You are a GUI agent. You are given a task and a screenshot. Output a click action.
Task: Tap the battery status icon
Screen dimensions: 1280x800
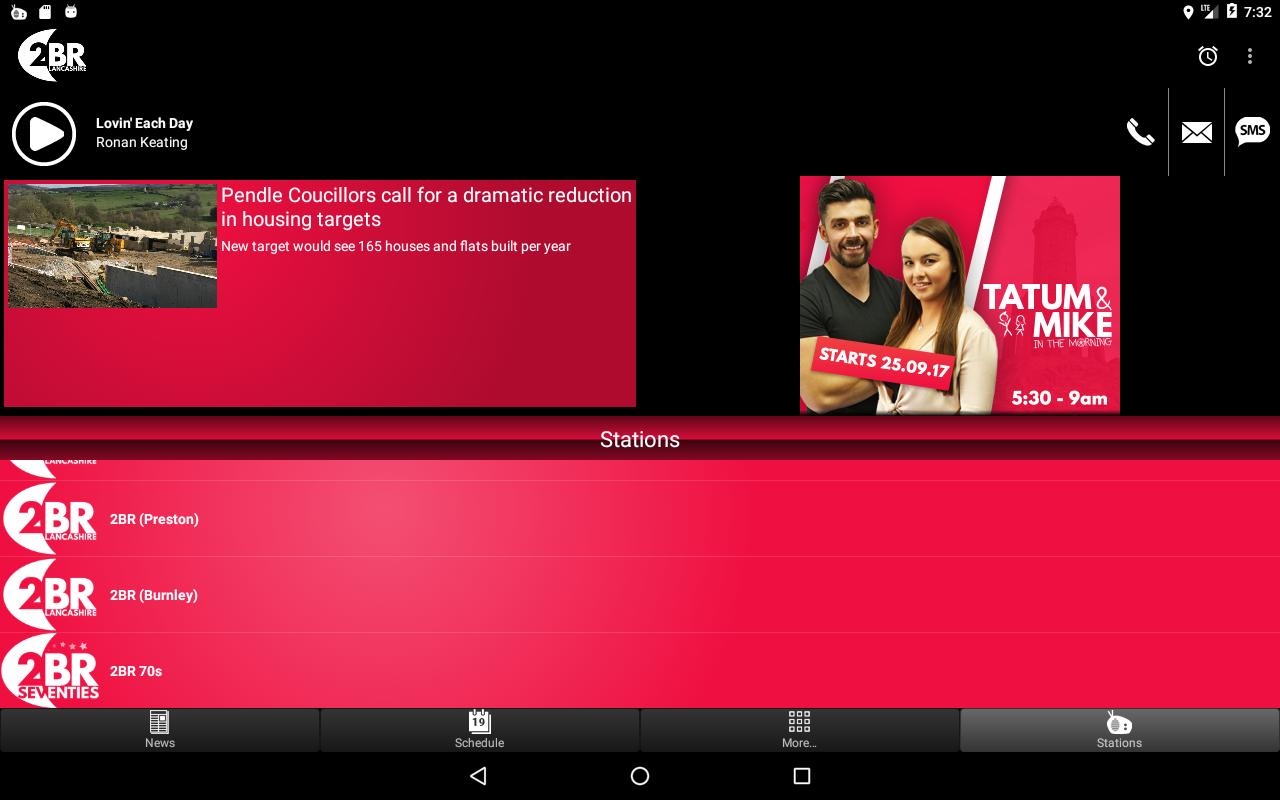point(1232,12)
